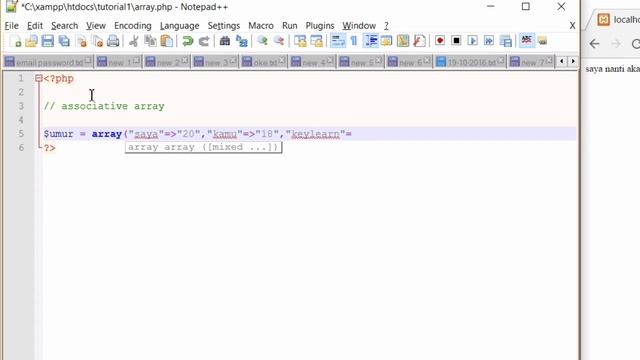Open the Run menu
The image size is (640, 360).
tap(289, 26)
